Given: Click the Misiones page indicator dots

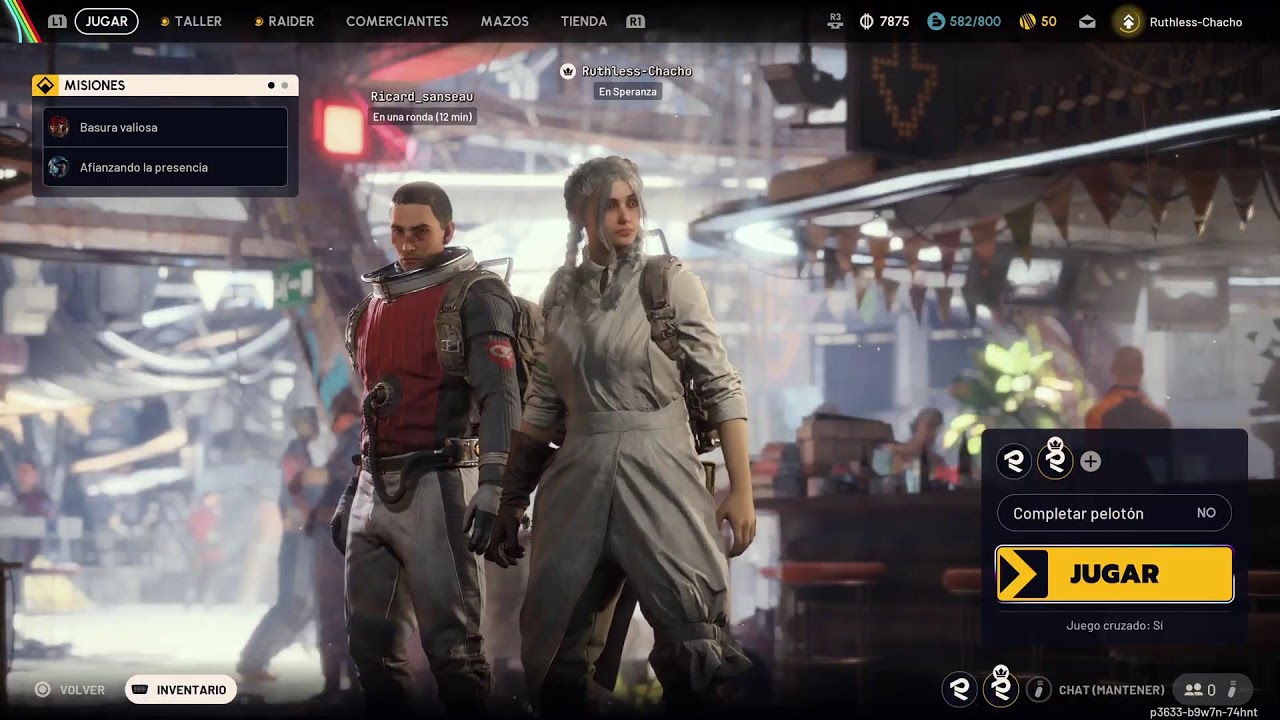Looking at the screenshot, I should [278, 85].
